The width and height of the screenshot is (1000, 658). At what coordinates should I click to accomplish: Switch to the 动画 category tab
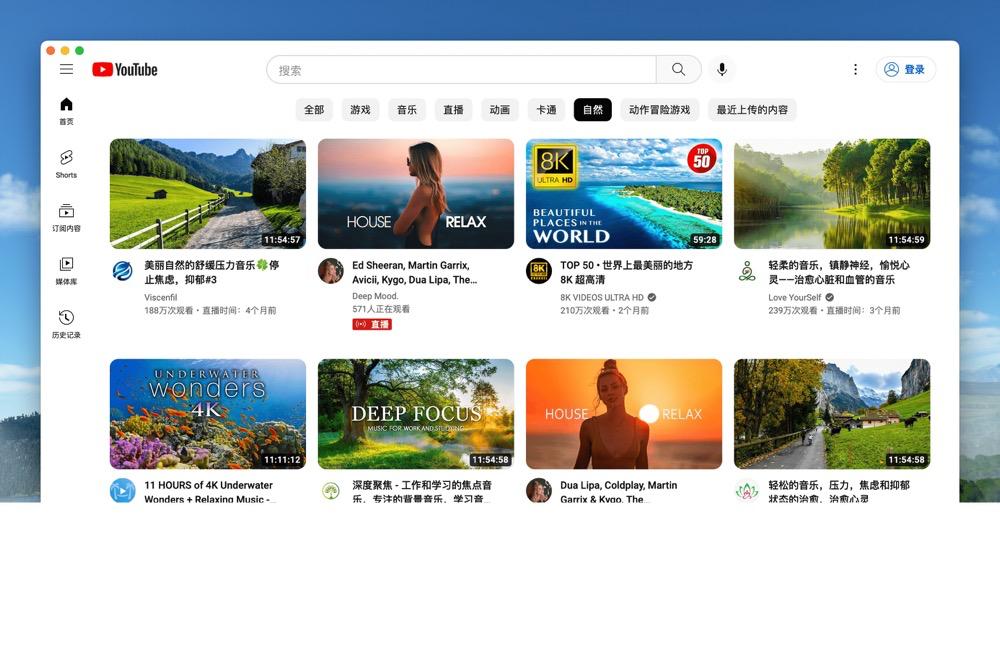point(499,110)
